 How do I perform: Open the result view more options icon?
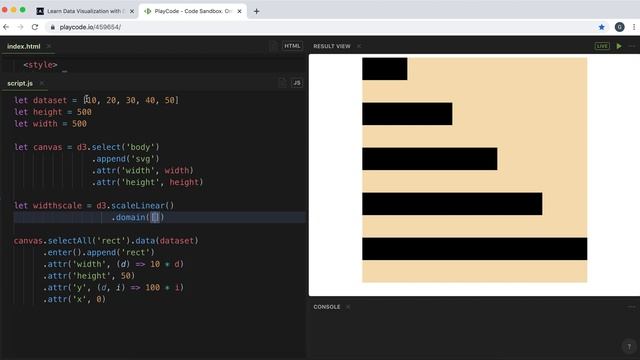[x=632, y=46]
